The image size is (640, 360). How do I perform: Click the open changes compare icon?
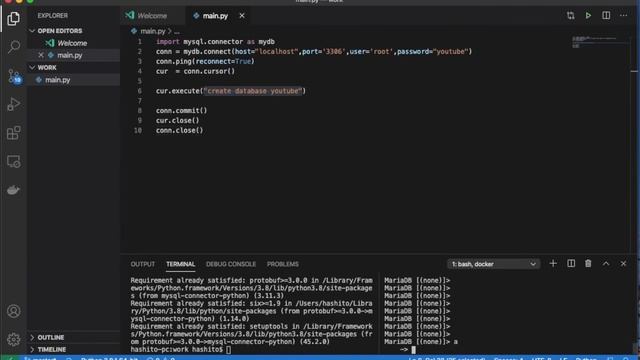pos(570,16)
